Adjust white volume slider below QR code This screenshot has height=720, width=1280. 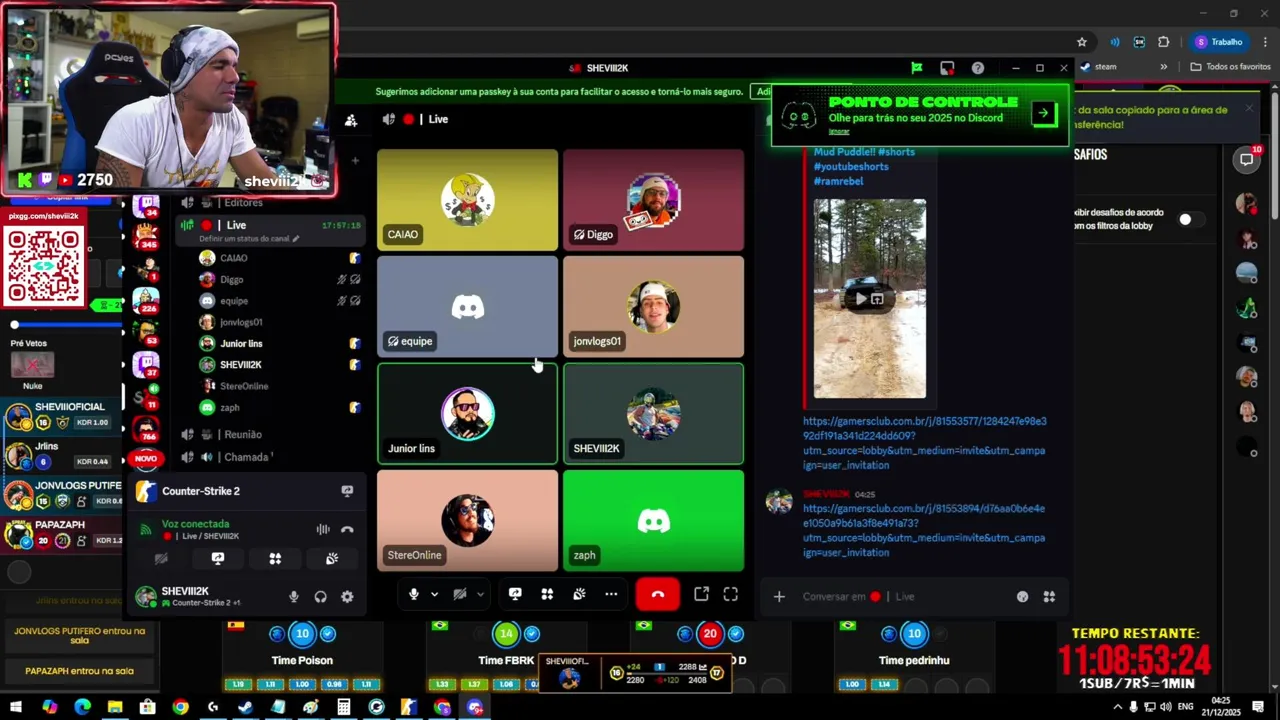coord(15,324)
